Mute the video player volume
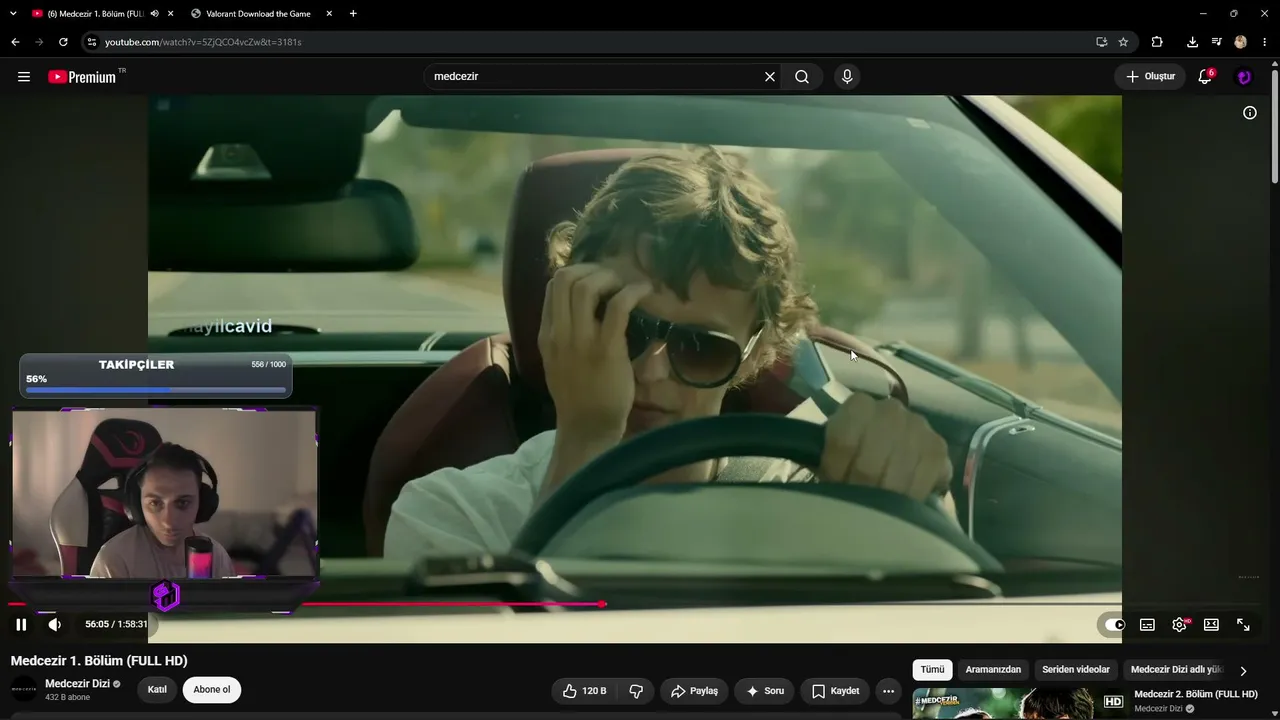This screenshot has width=1280, height=720. click(55, 624)
